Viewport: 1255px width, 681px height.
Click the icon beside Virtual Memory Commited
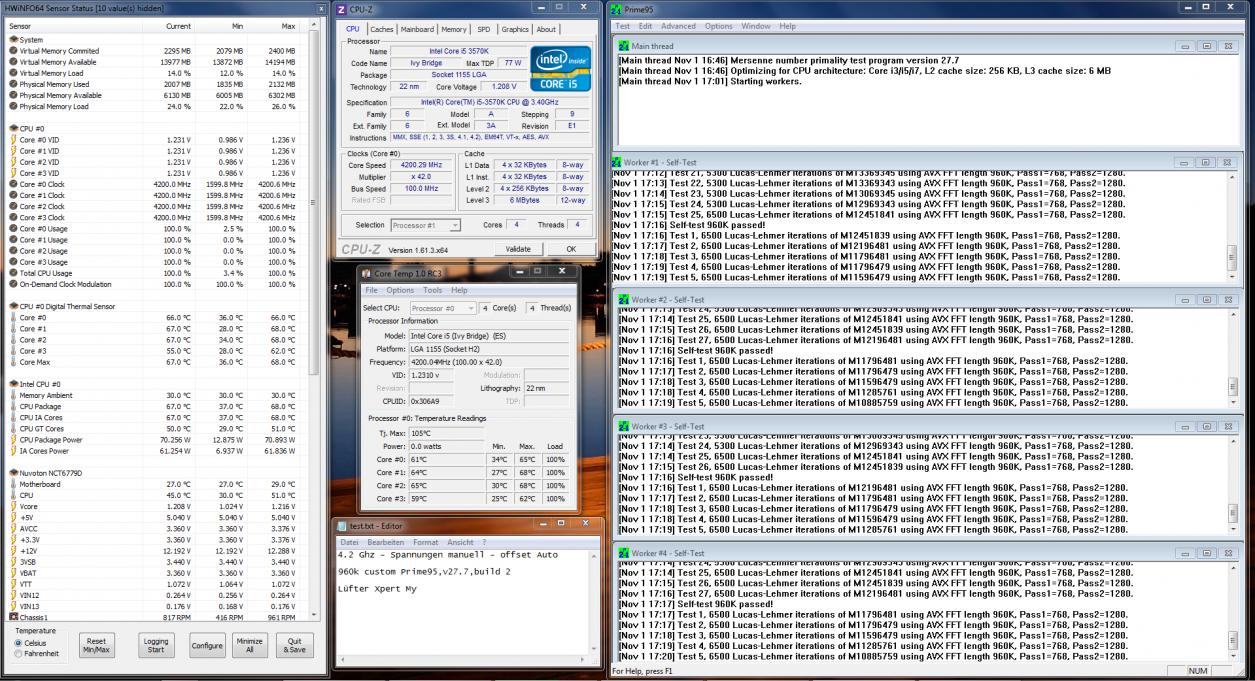[x=14, y=50]
